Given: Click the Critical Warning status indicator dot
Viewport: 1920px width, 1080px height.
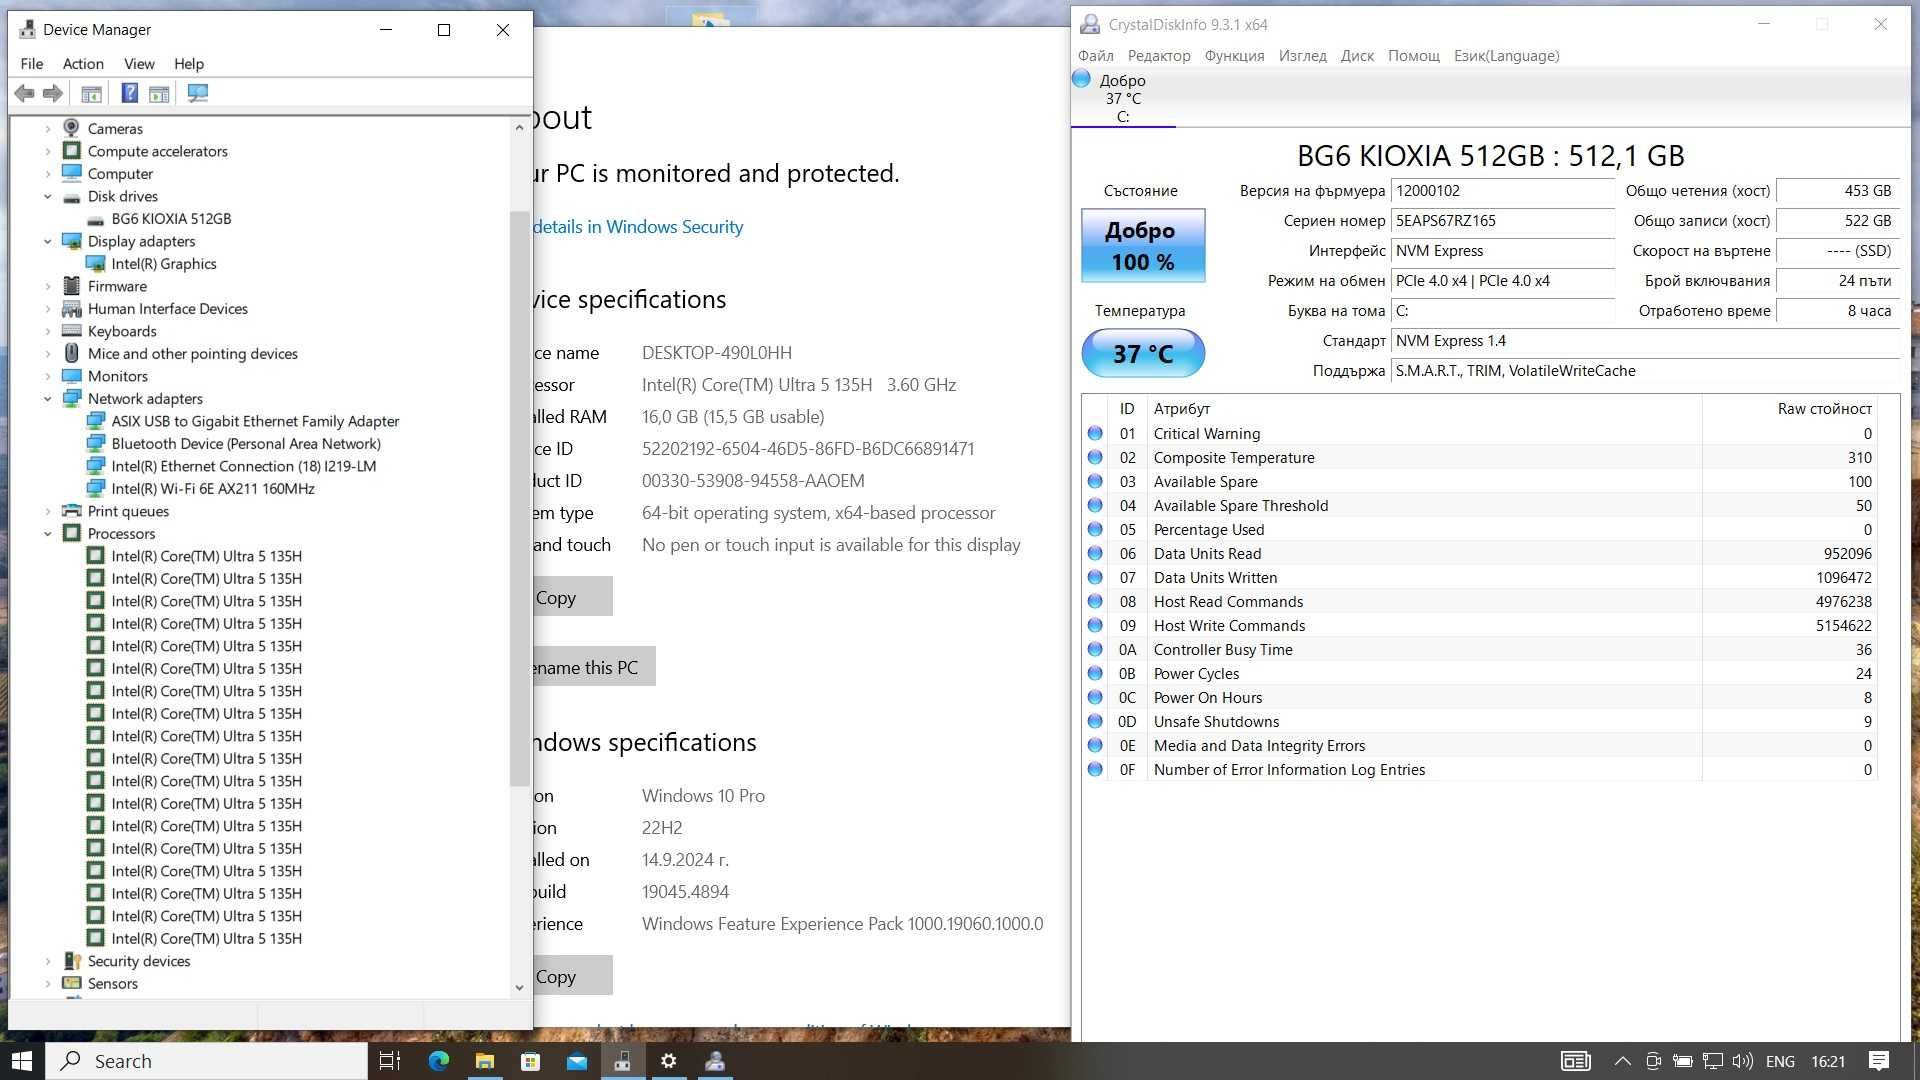Looking at the screenshot, I should 1095,433.
